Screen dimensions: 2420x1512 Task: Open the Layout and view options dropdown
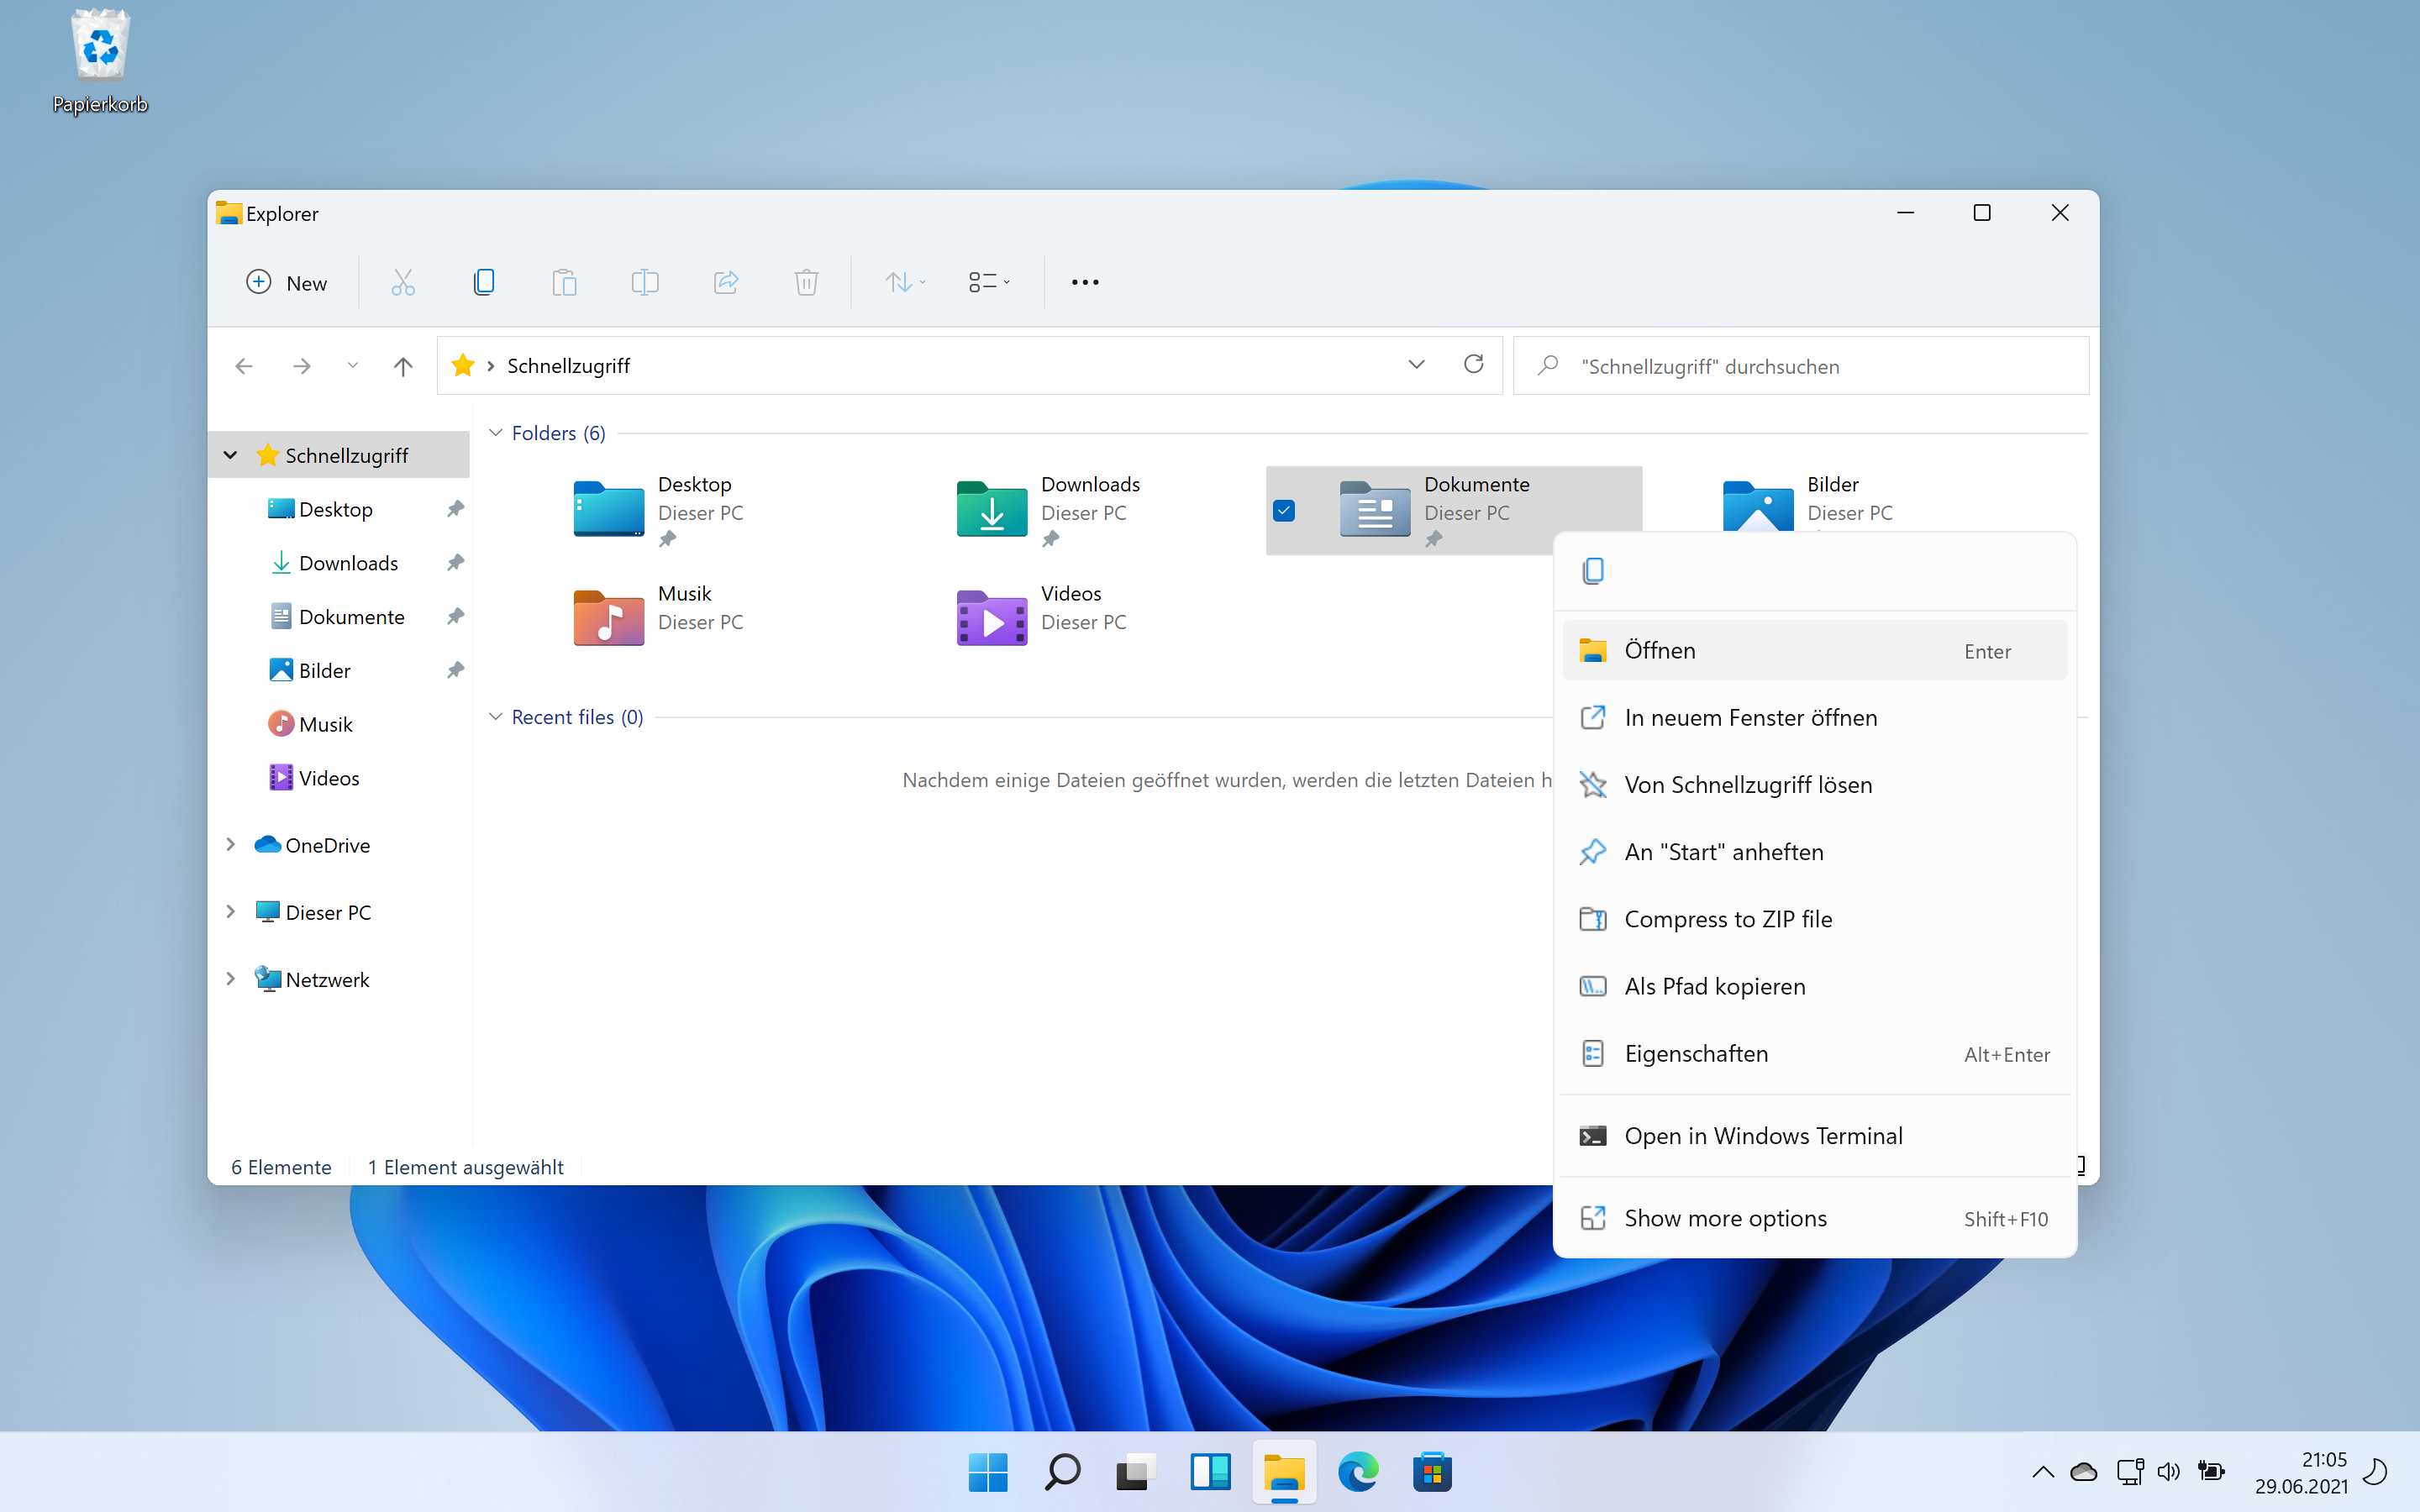[989, 283]
